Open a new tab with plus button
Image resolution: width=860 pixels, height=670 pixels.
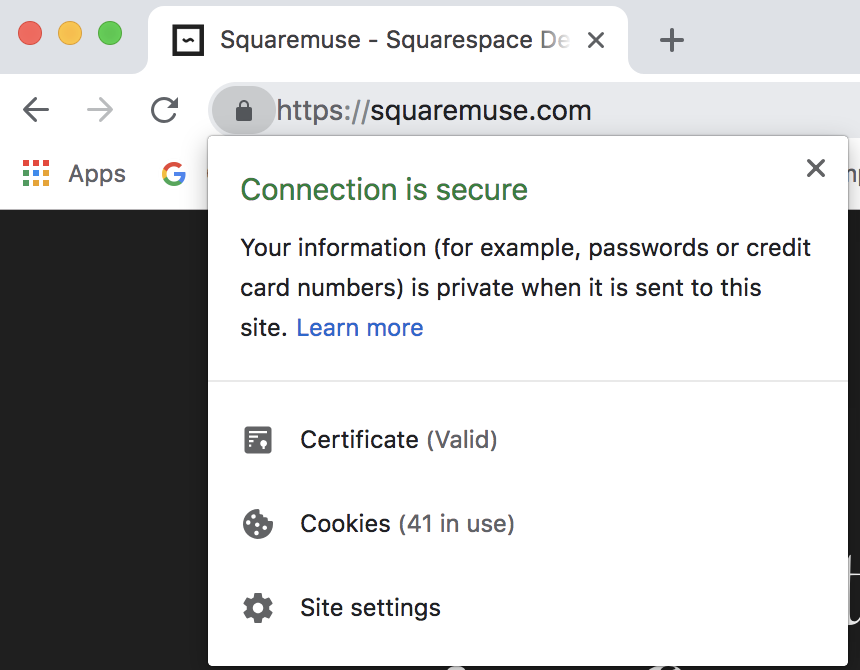pyautogui.click(x=672, y=40)
